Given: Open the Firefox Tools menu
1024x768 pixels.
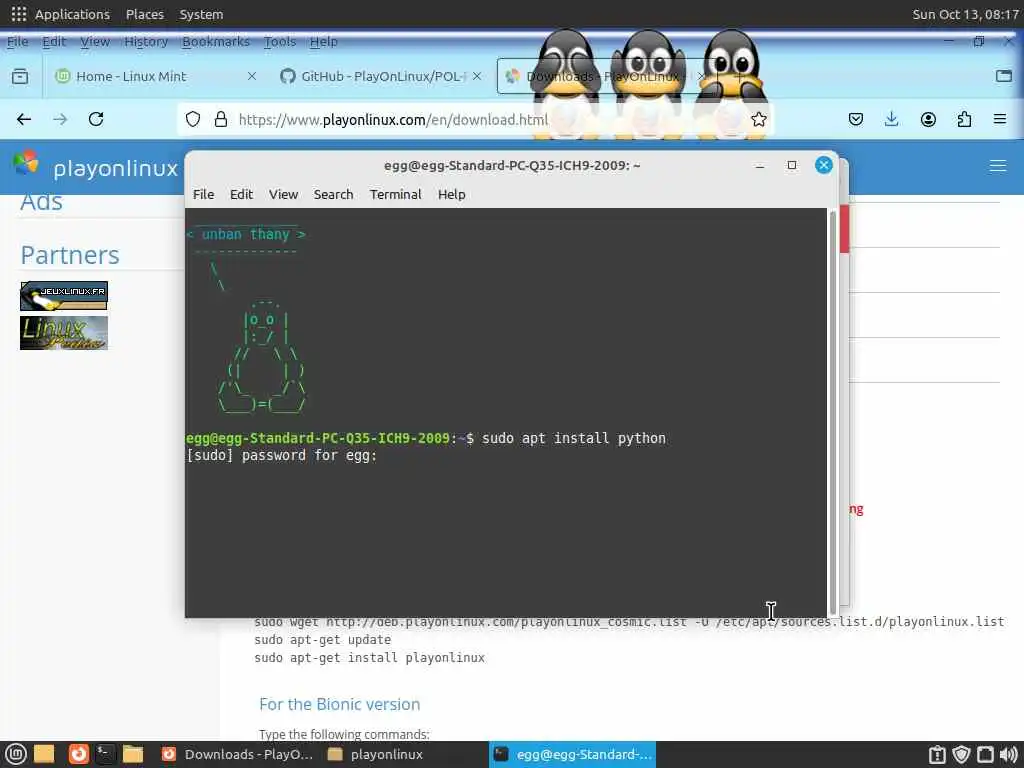Looking at the screenshot, I should 280,42.
